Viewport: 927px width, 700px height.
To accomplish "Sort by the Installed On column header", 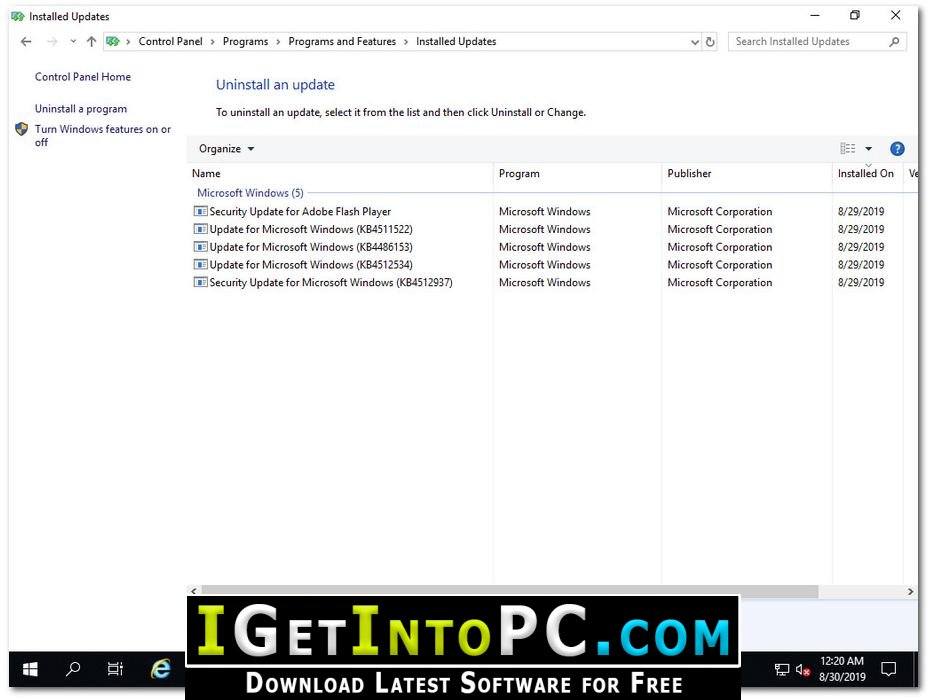I will (866, 173).
